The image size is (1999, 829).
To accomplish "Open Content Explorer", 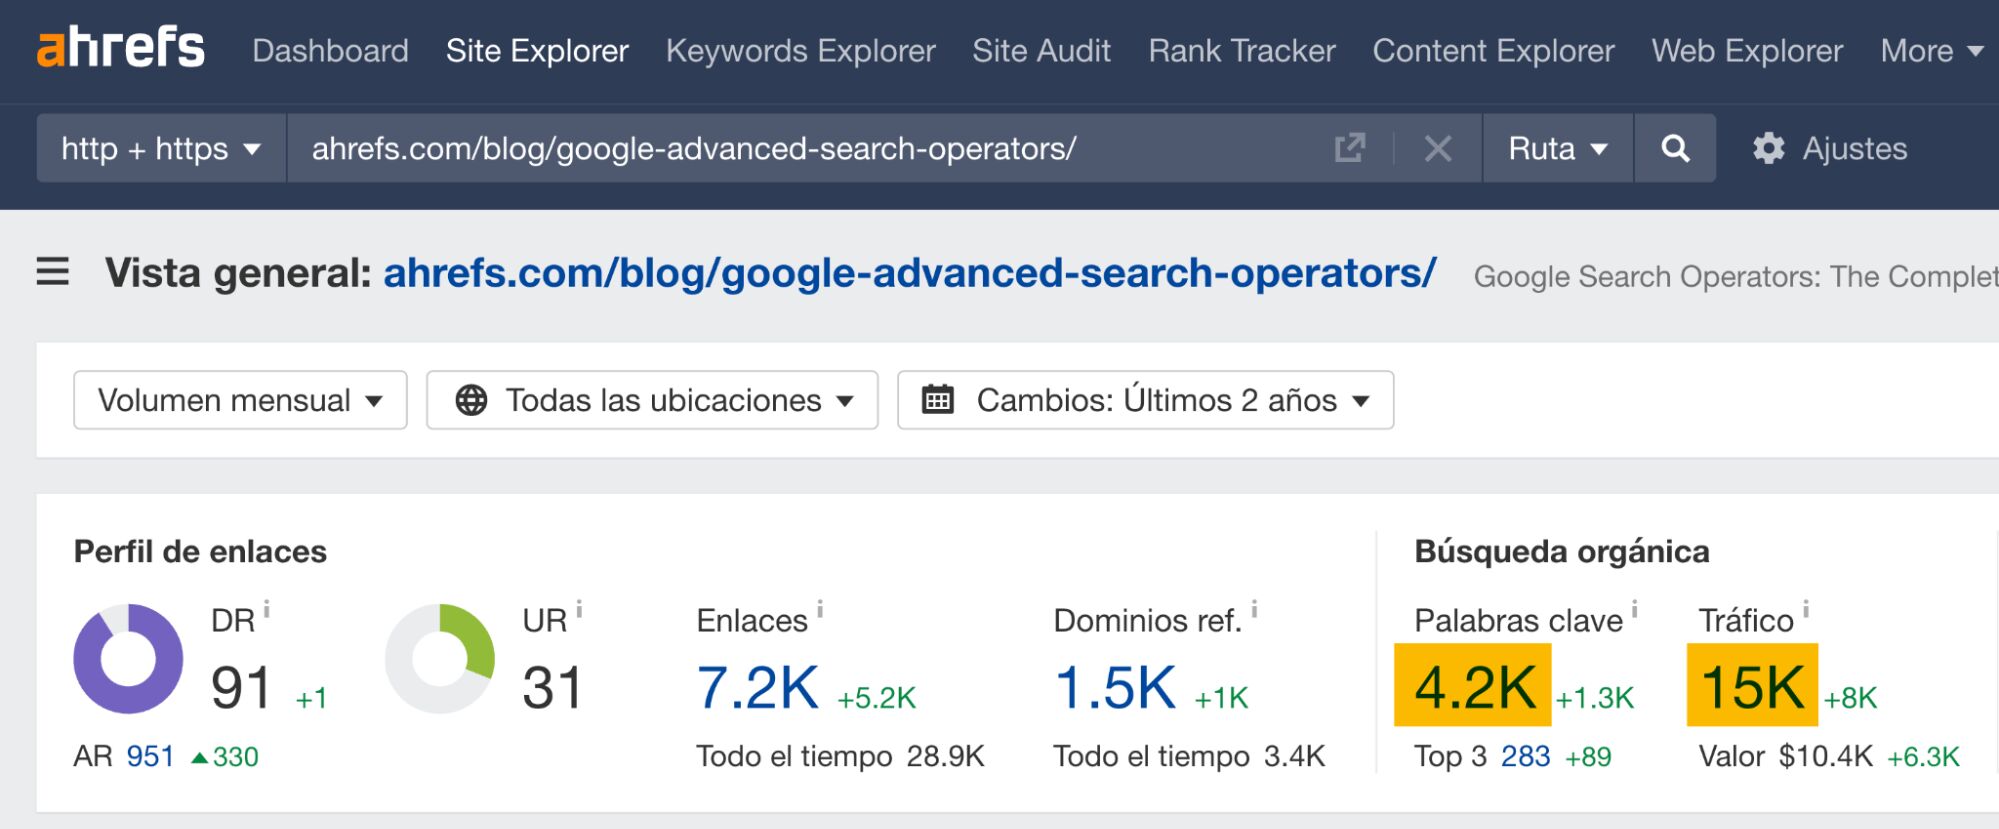I will point(1493,50).
